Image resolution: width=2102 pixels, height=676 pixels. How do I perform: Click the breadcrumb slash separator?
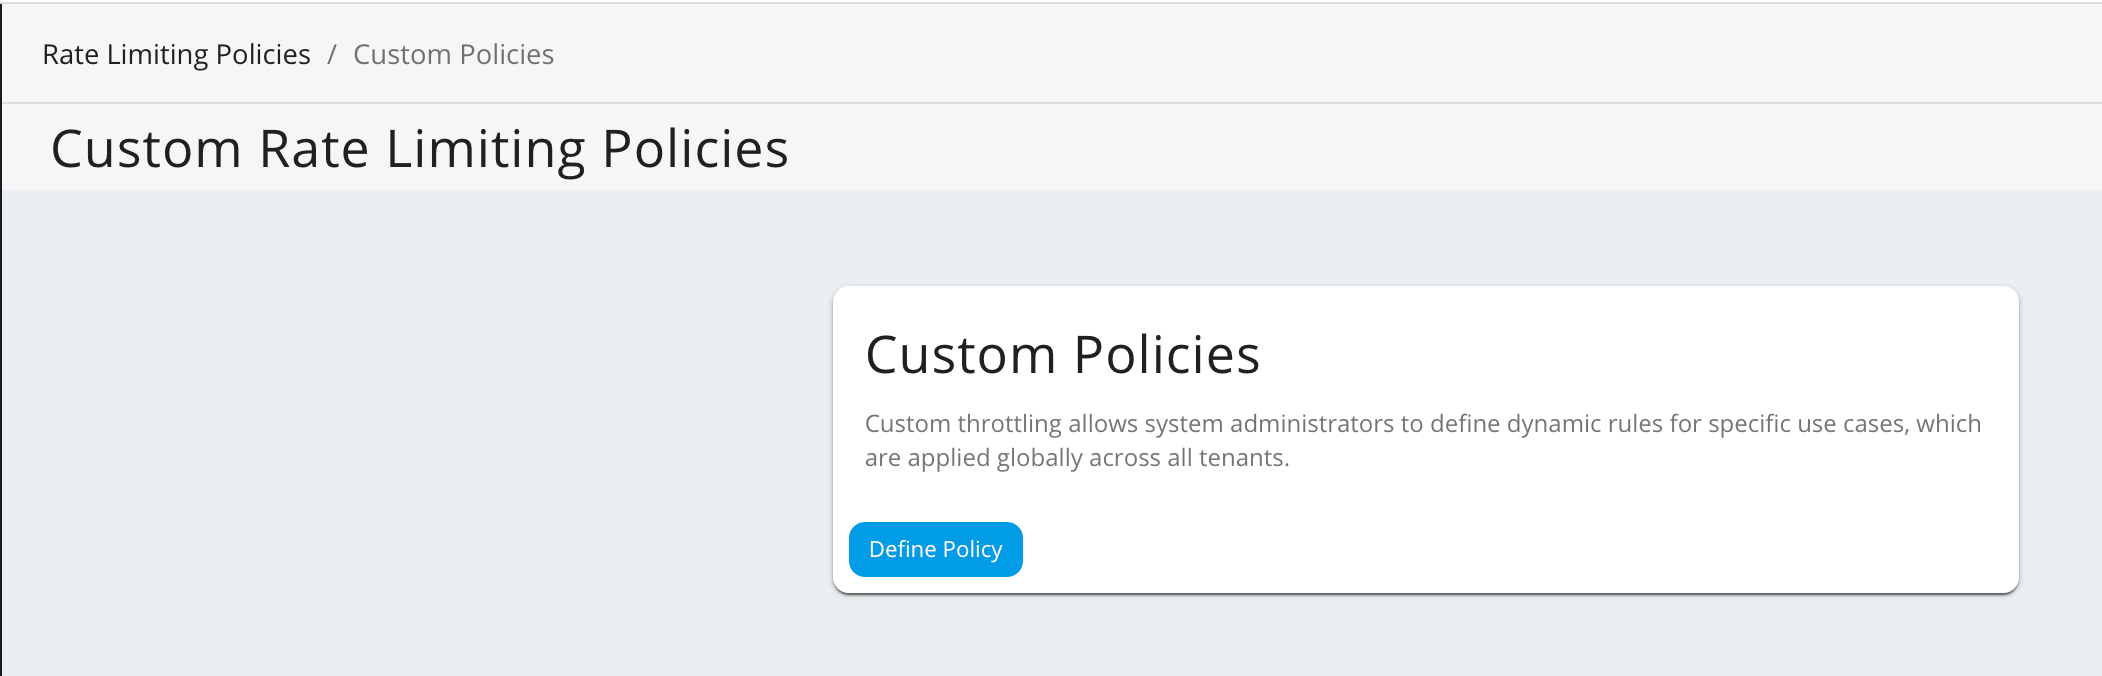(332, 54)
